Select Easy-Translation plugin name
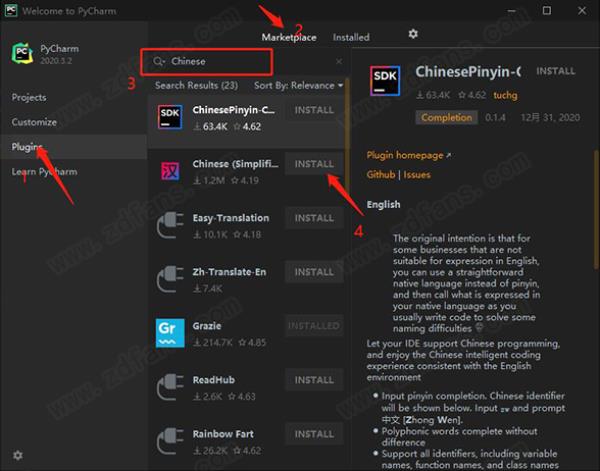This screenshot has height=471, width=600. point(231,218)
